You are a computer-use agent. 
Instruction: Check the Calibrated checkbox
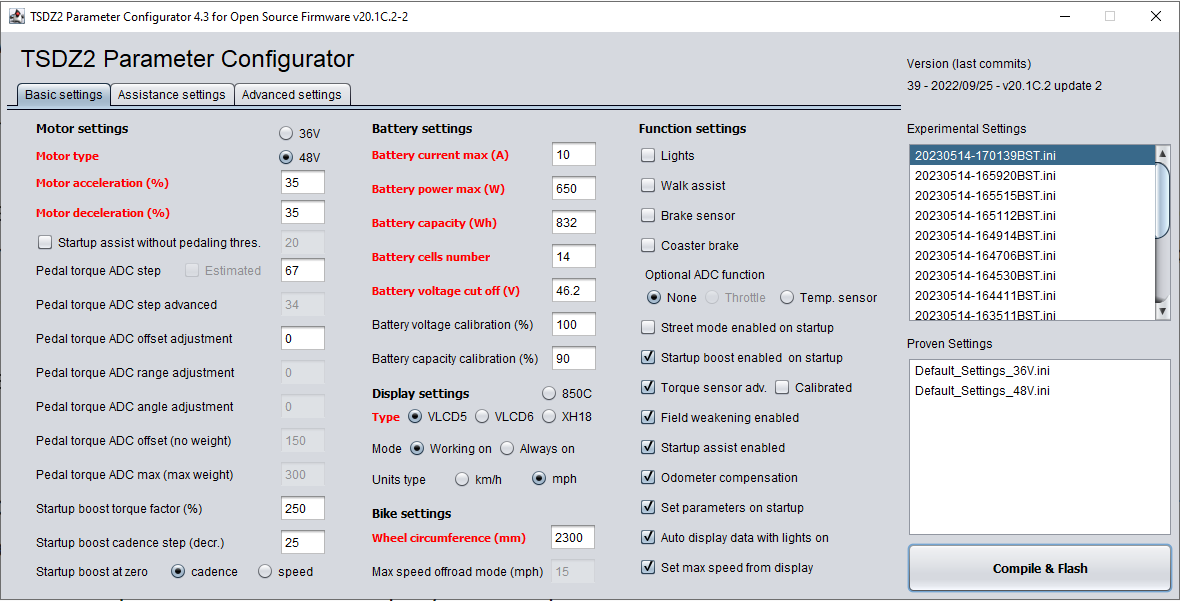[782, 387]
